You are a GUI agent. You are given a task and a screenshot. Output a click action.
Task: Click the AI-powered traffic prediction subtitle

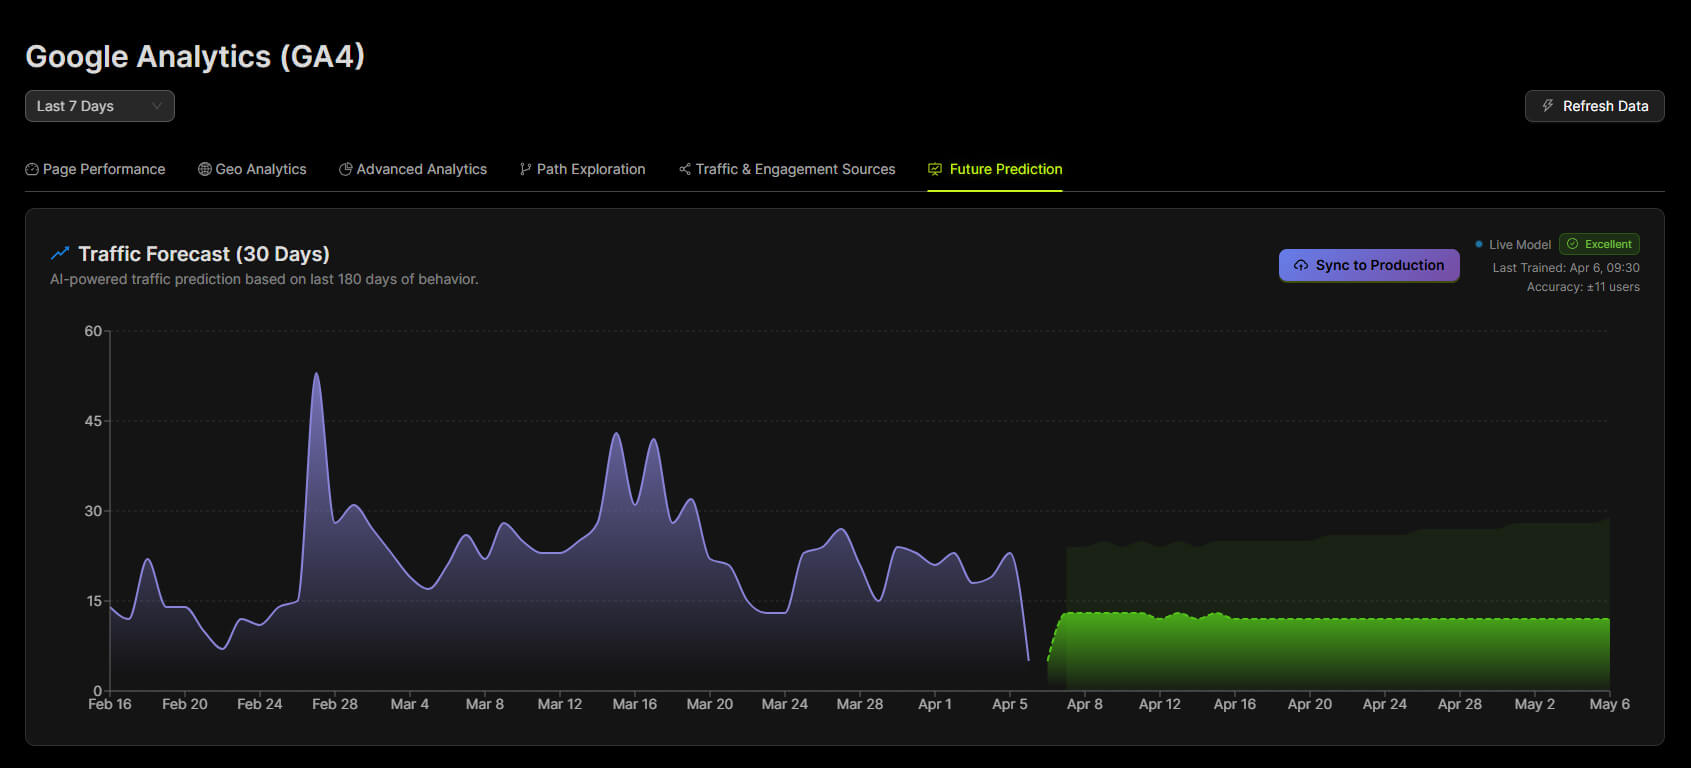point(264,279)
